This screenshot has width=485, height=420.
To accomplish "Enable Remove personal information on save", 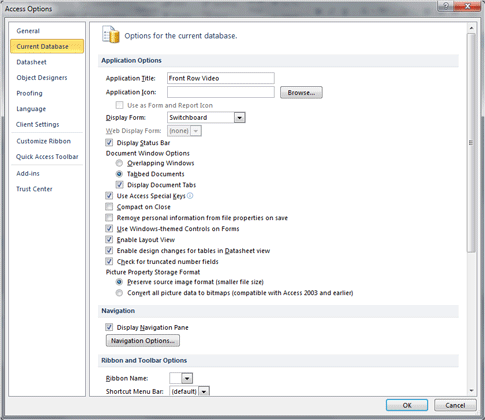I will tap(109, 218).
